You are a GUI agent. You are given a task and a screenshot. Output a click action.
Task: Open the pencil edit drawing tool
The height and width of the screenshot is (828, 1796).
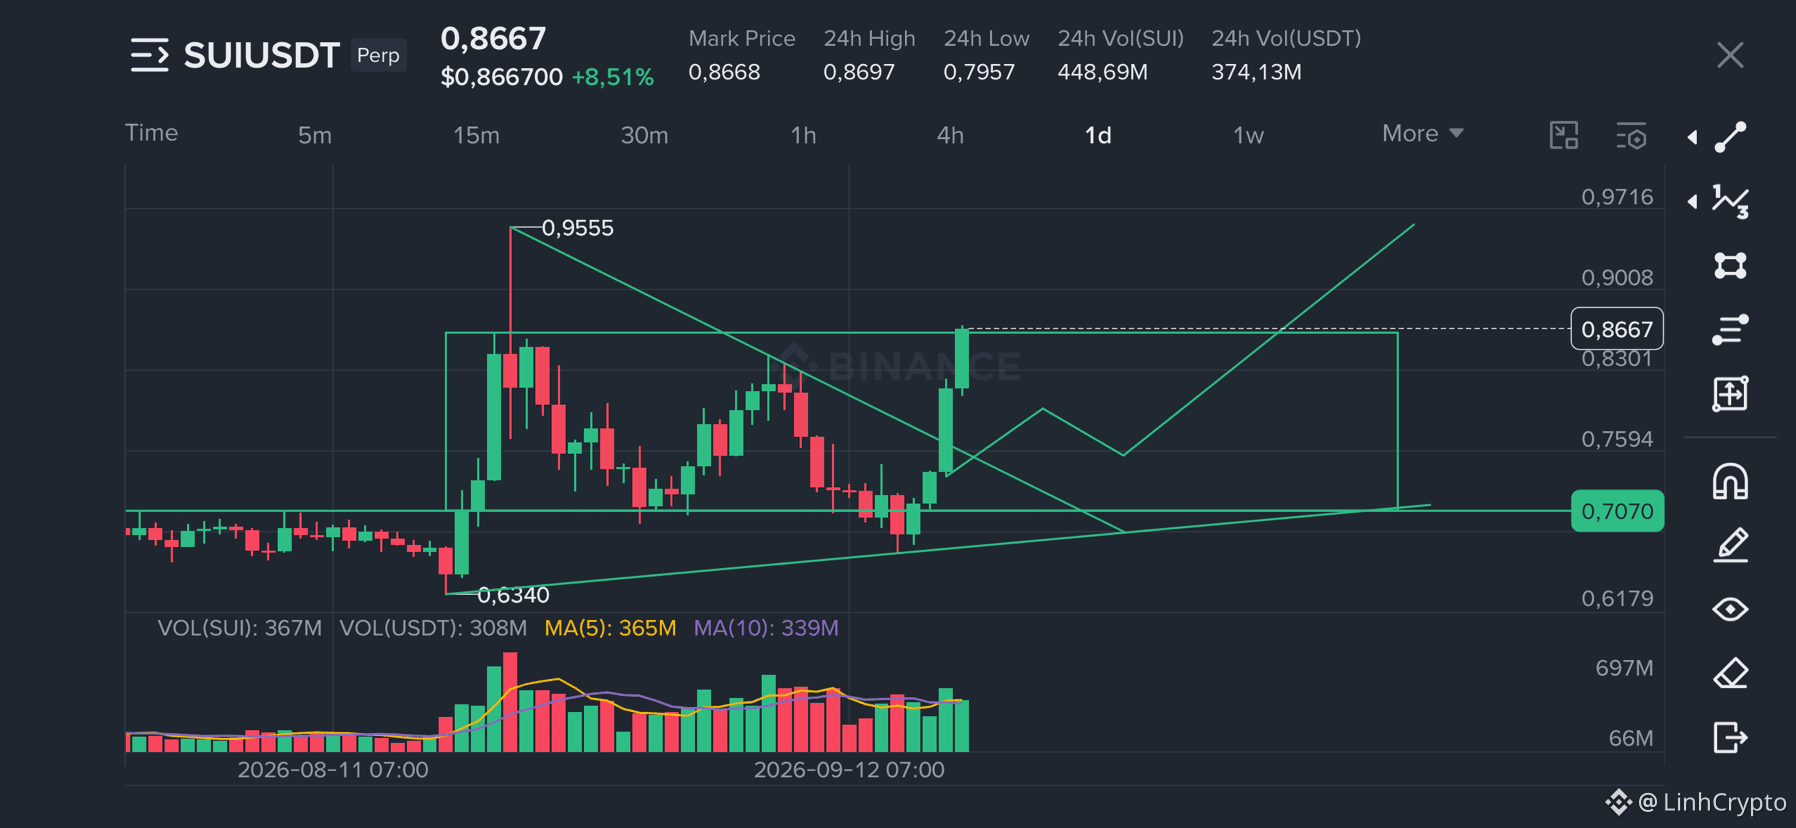pos(1731,546)
